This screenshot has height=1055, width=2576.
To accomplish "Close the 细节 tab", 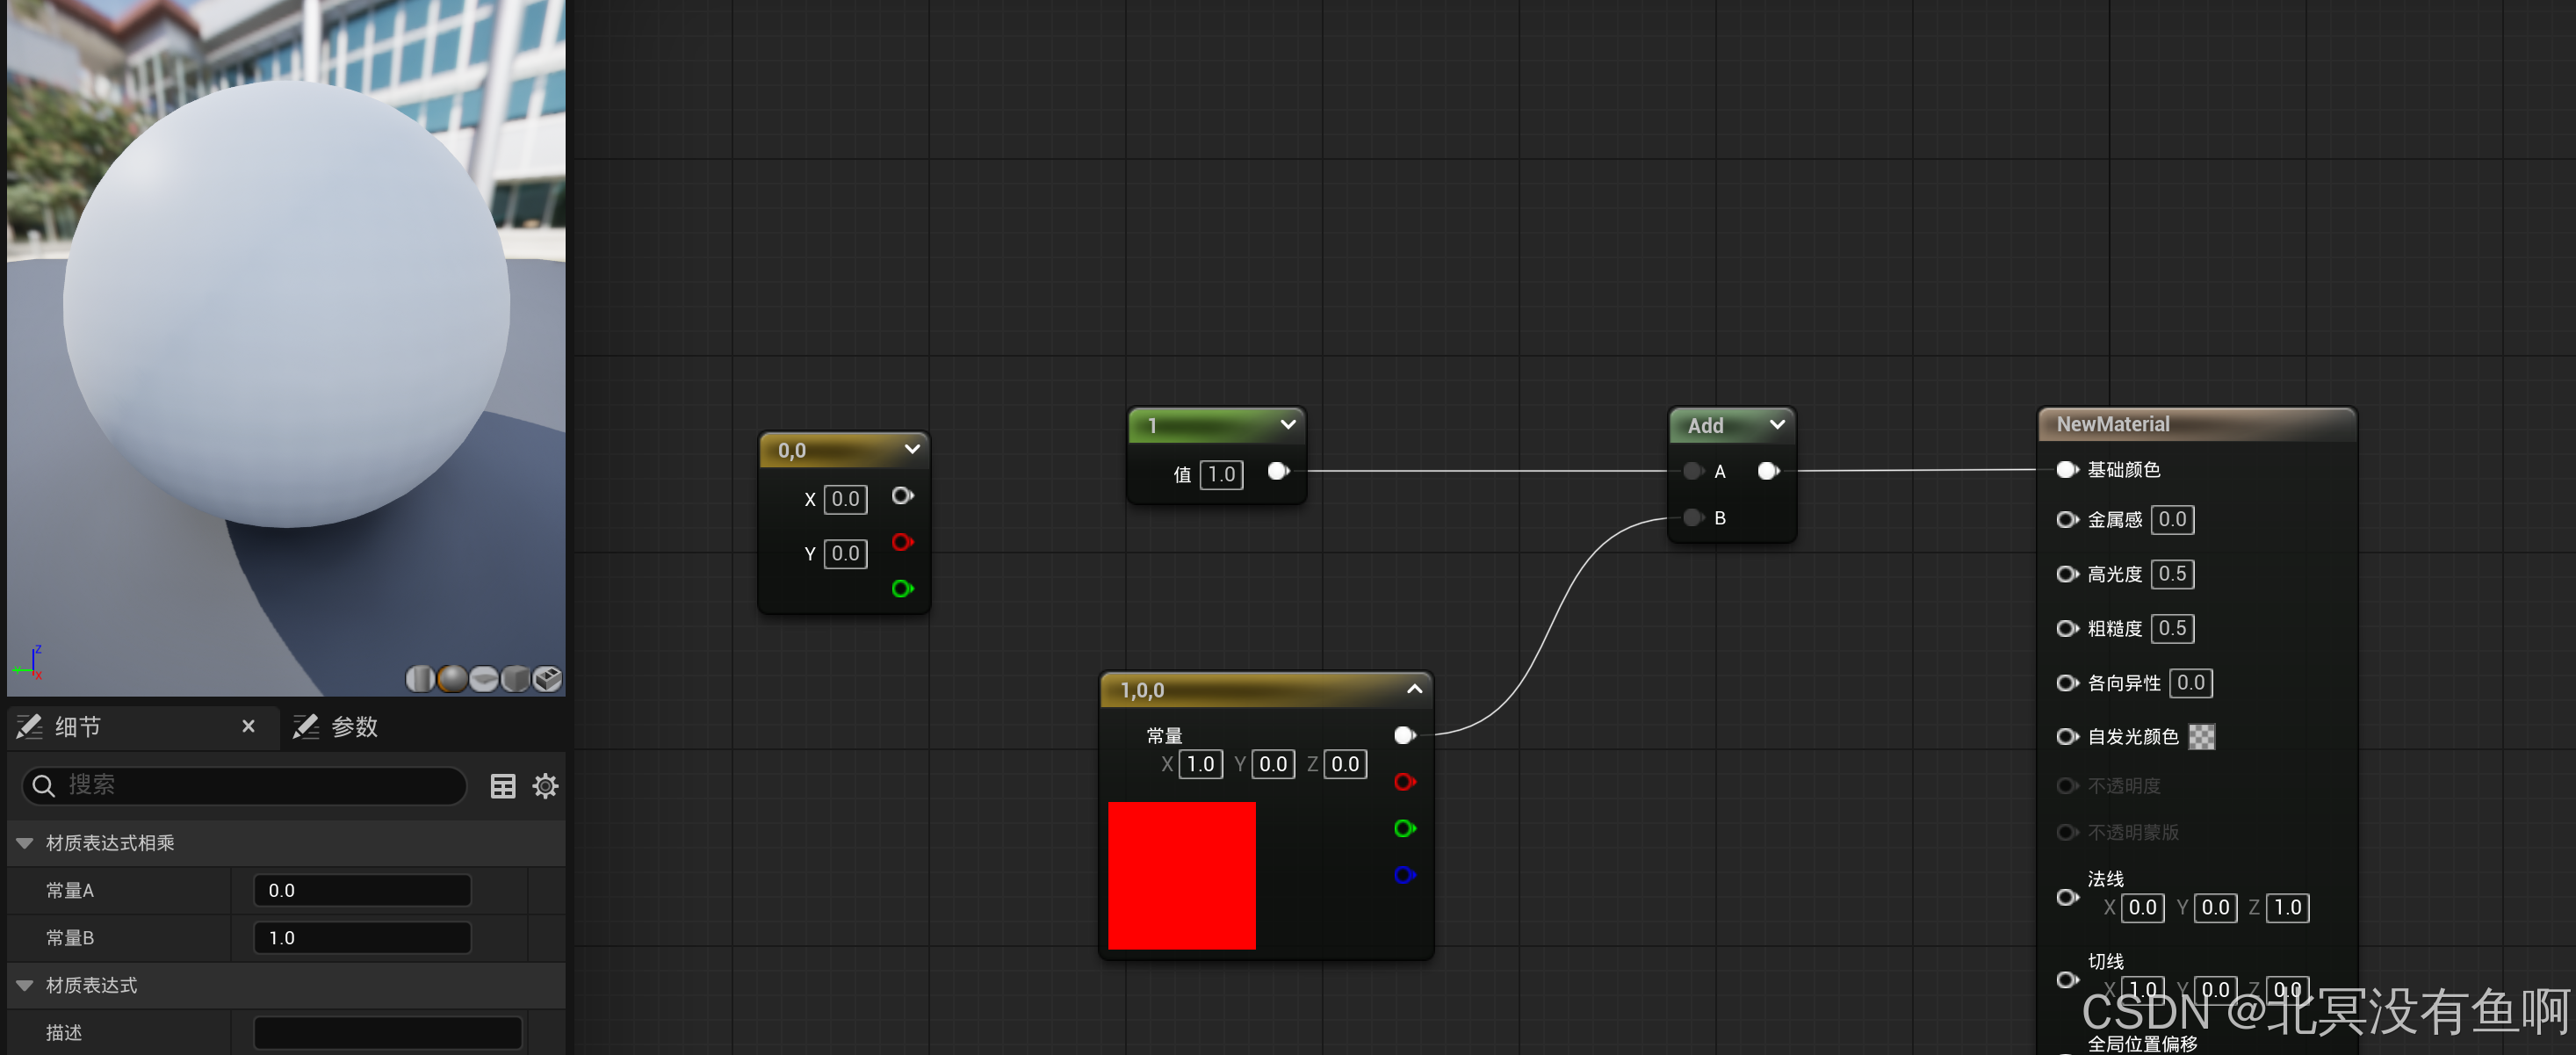I will point(248,727).
